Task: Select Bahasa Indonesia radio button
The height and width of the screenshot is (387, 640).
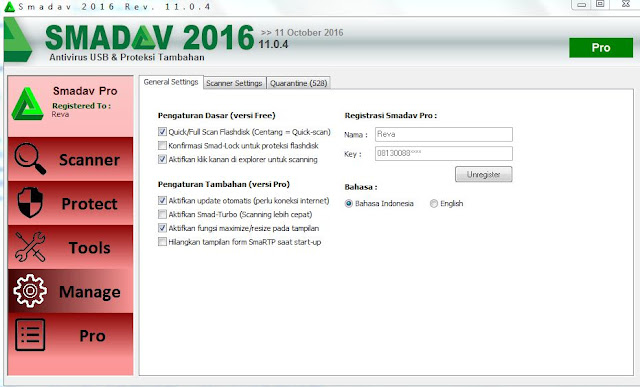Action: click(349, 203)
